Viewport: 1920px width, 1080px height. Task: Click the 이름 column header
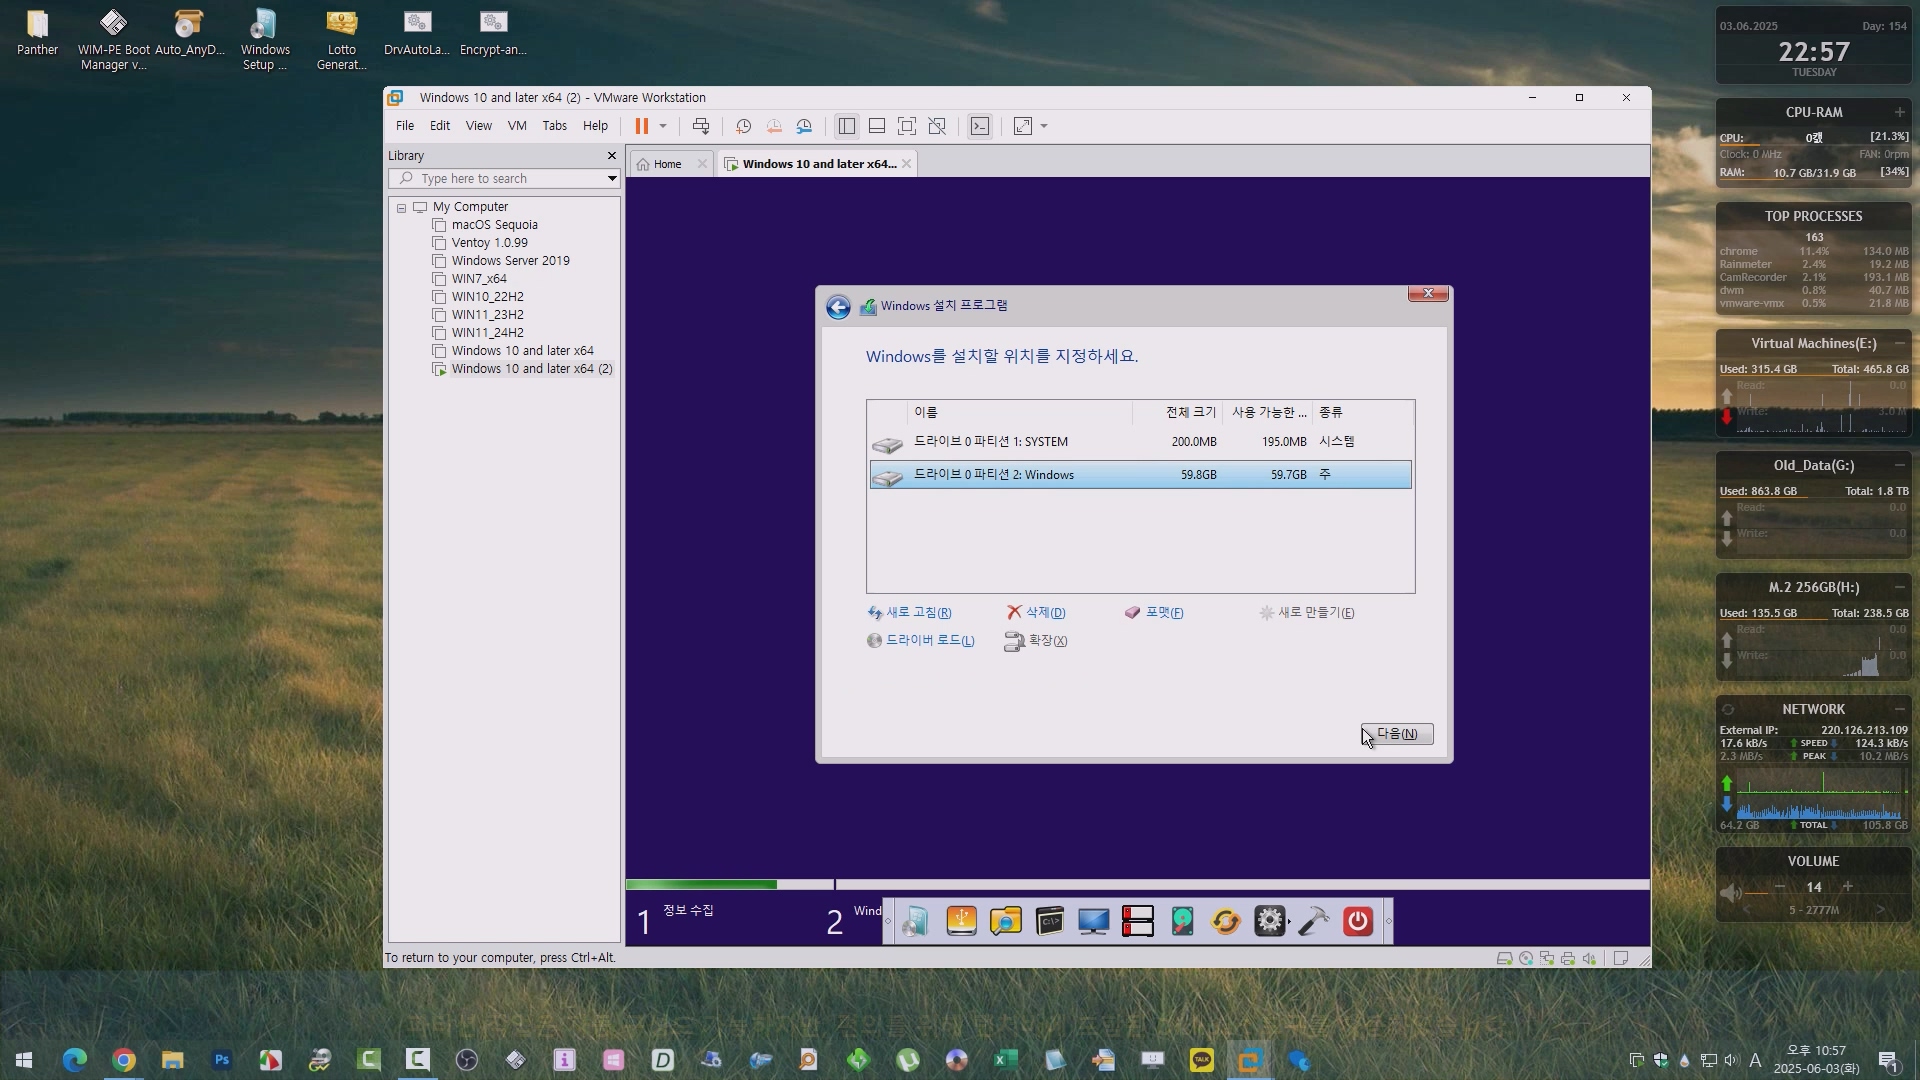pos(1020,412)
